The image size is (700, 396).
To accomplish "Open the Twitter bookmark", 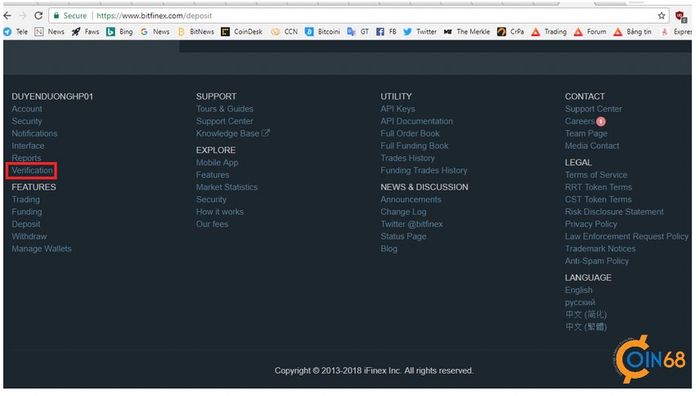I will (420, 32).
